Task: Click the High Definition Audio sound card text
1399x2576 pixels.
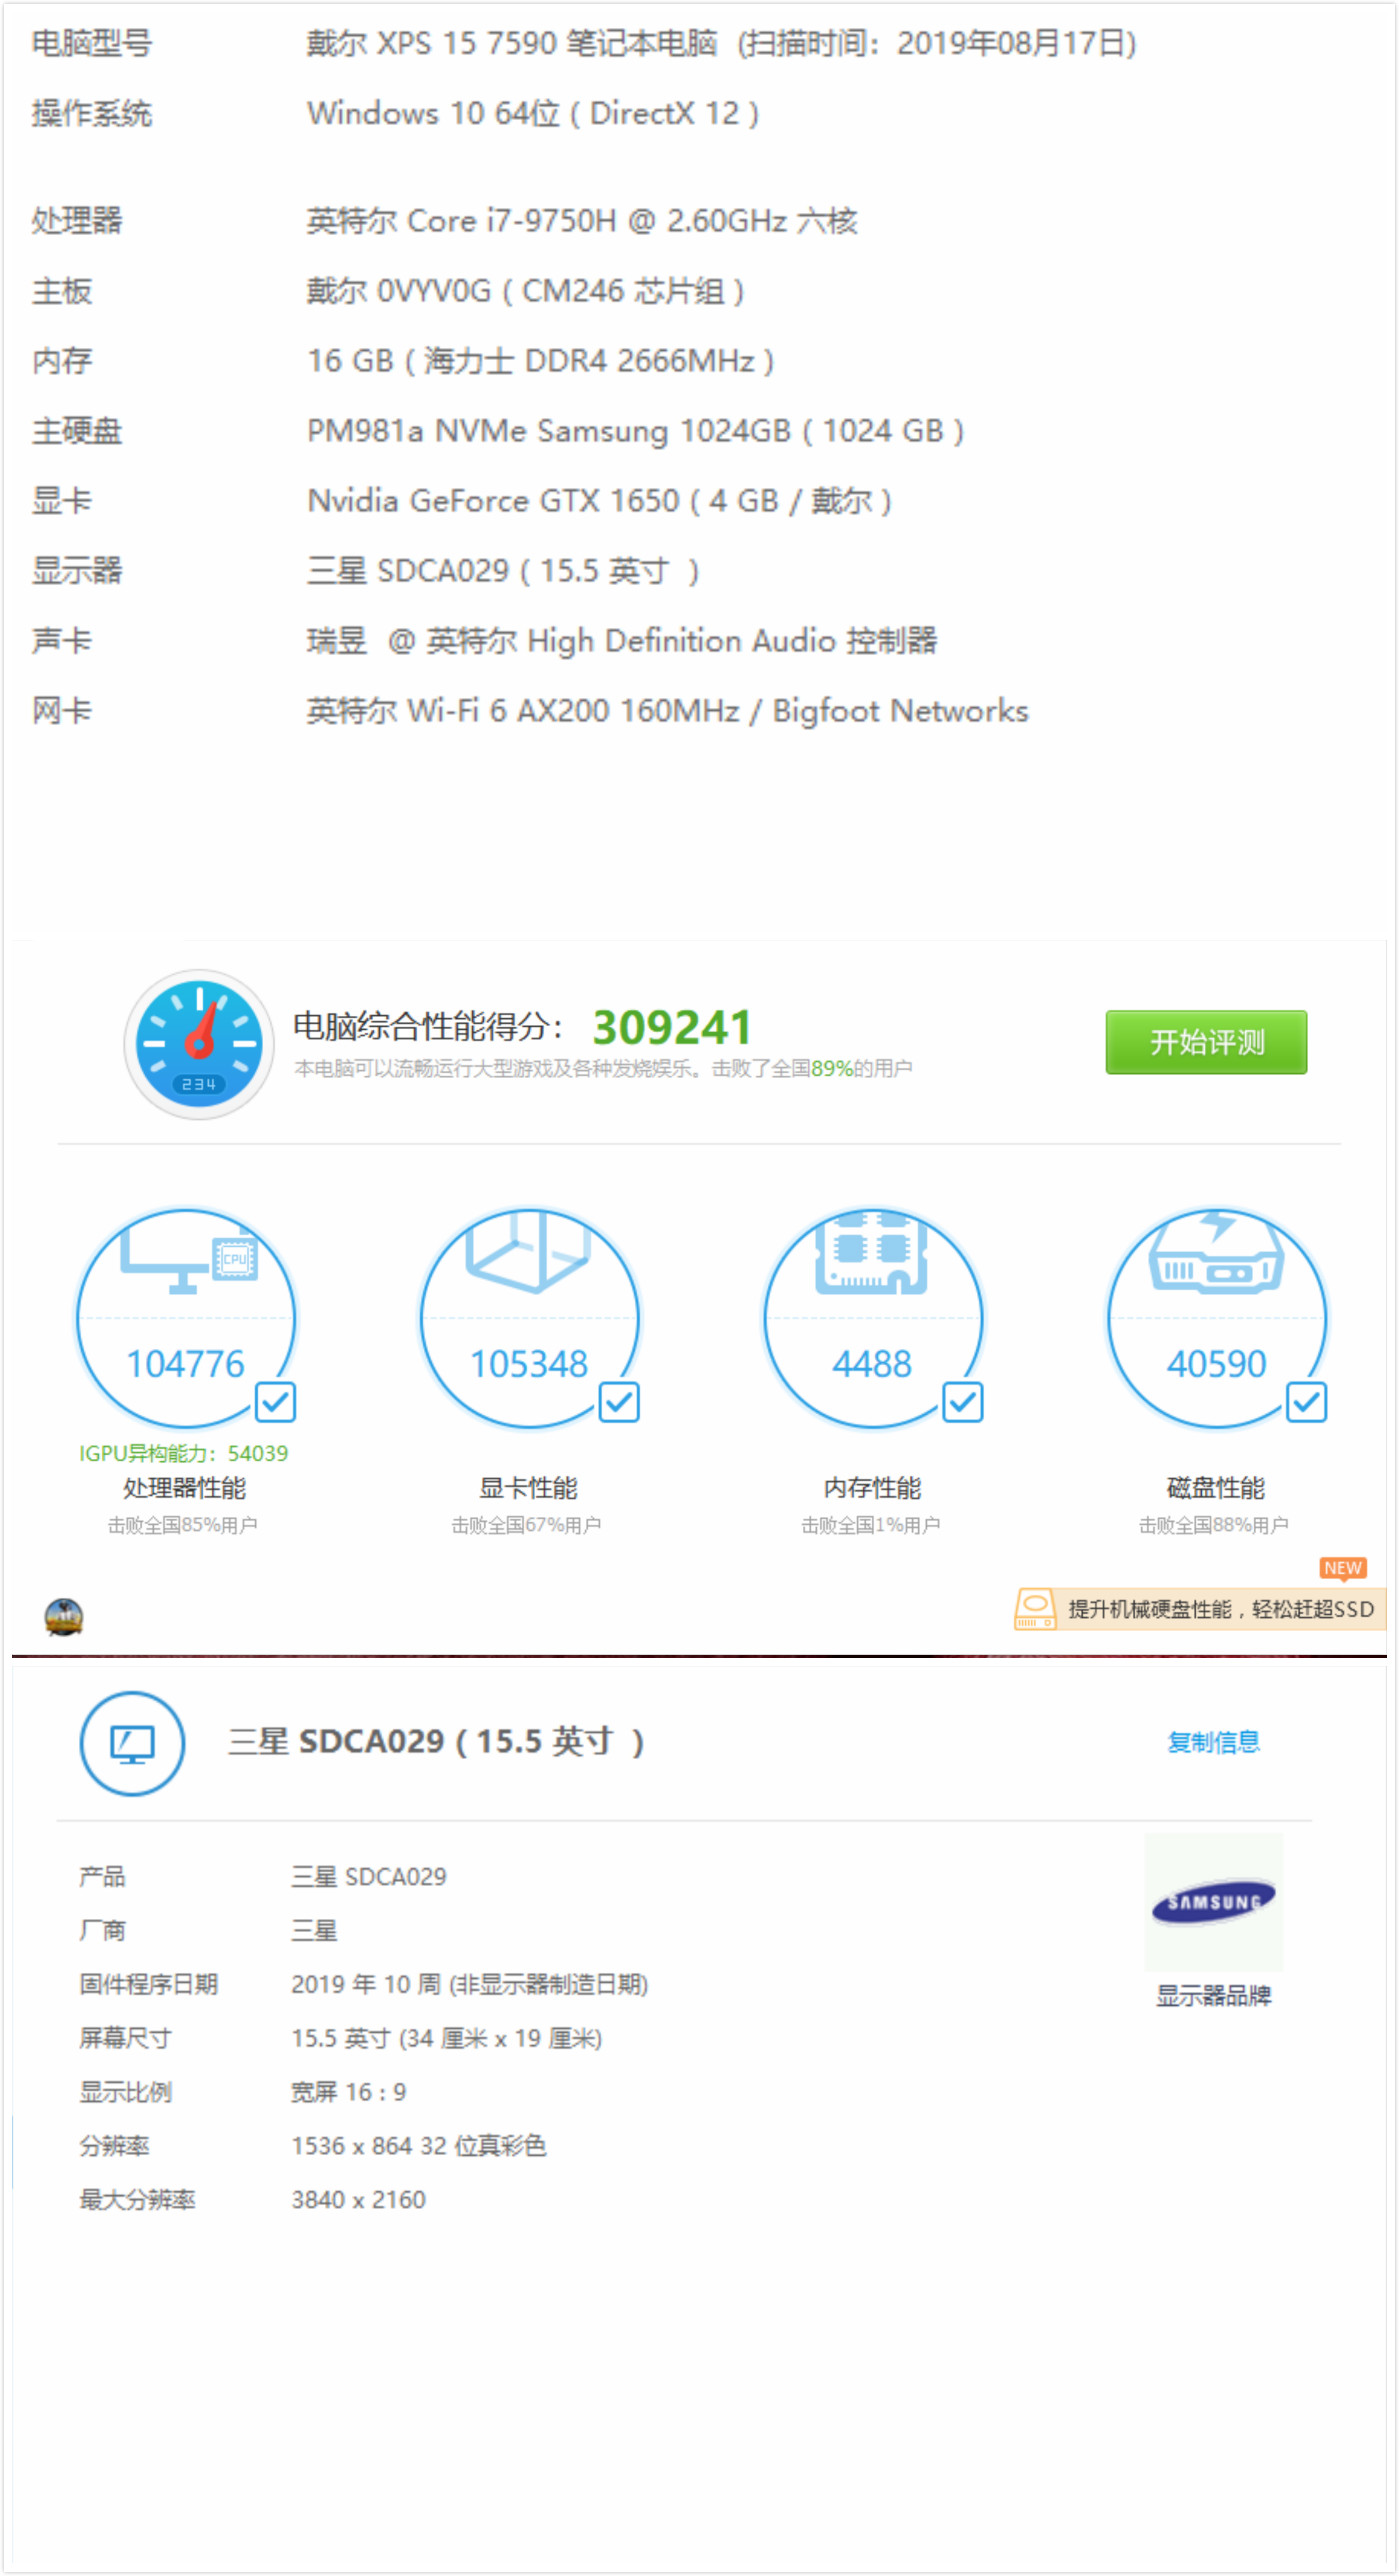Action: click(622, 641)
